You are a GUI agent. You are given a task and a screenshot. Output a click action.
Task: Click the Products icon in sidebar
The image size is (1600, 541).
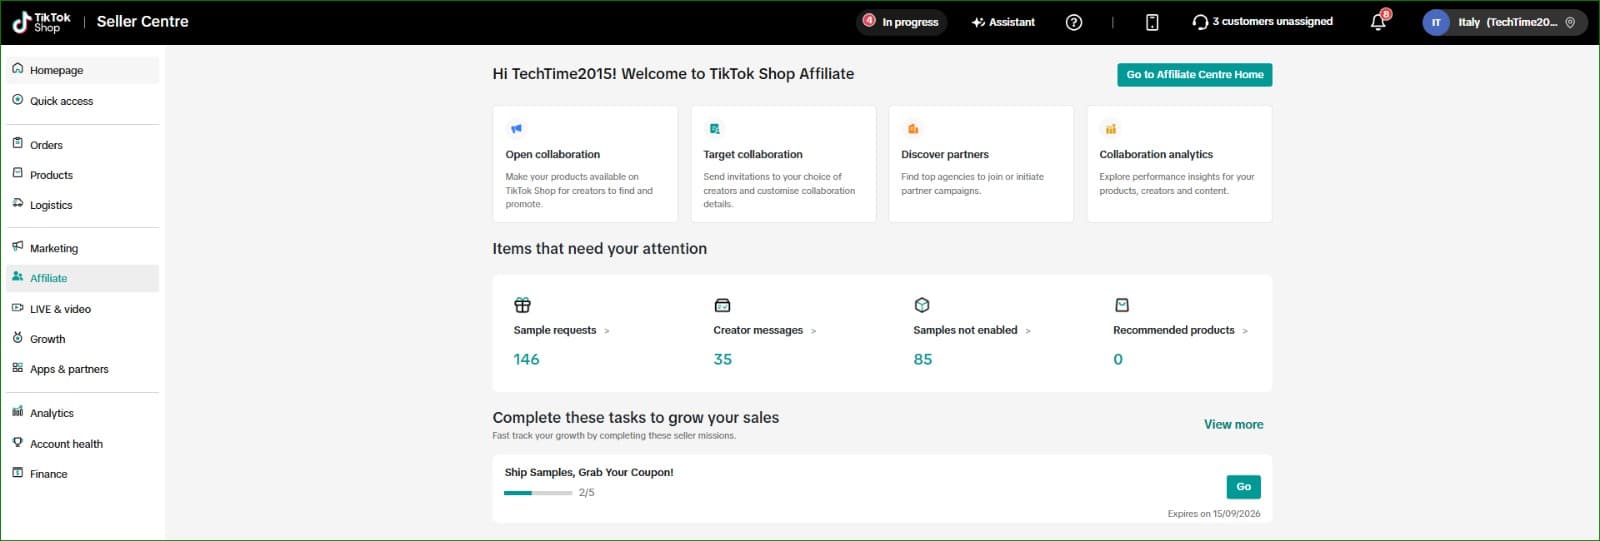tap(17, 174)
